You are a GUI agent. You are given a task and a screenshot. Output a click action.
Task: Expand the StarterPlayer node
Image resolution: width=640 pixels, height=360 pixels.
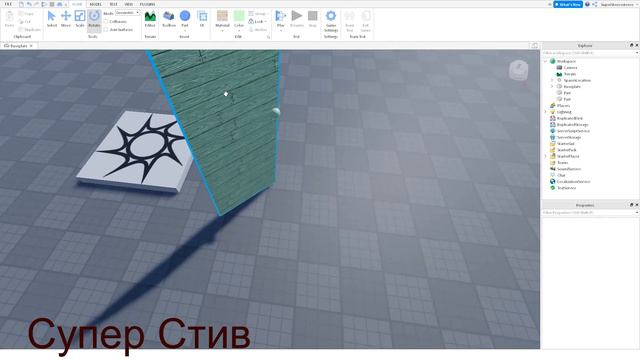[545, 156]
